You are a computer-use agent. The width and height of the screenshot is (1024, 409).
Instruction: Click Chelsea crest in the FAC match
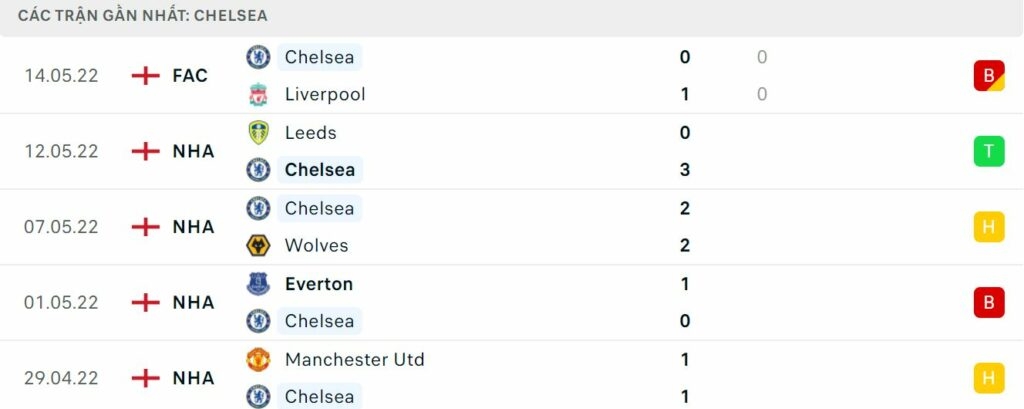258,57
